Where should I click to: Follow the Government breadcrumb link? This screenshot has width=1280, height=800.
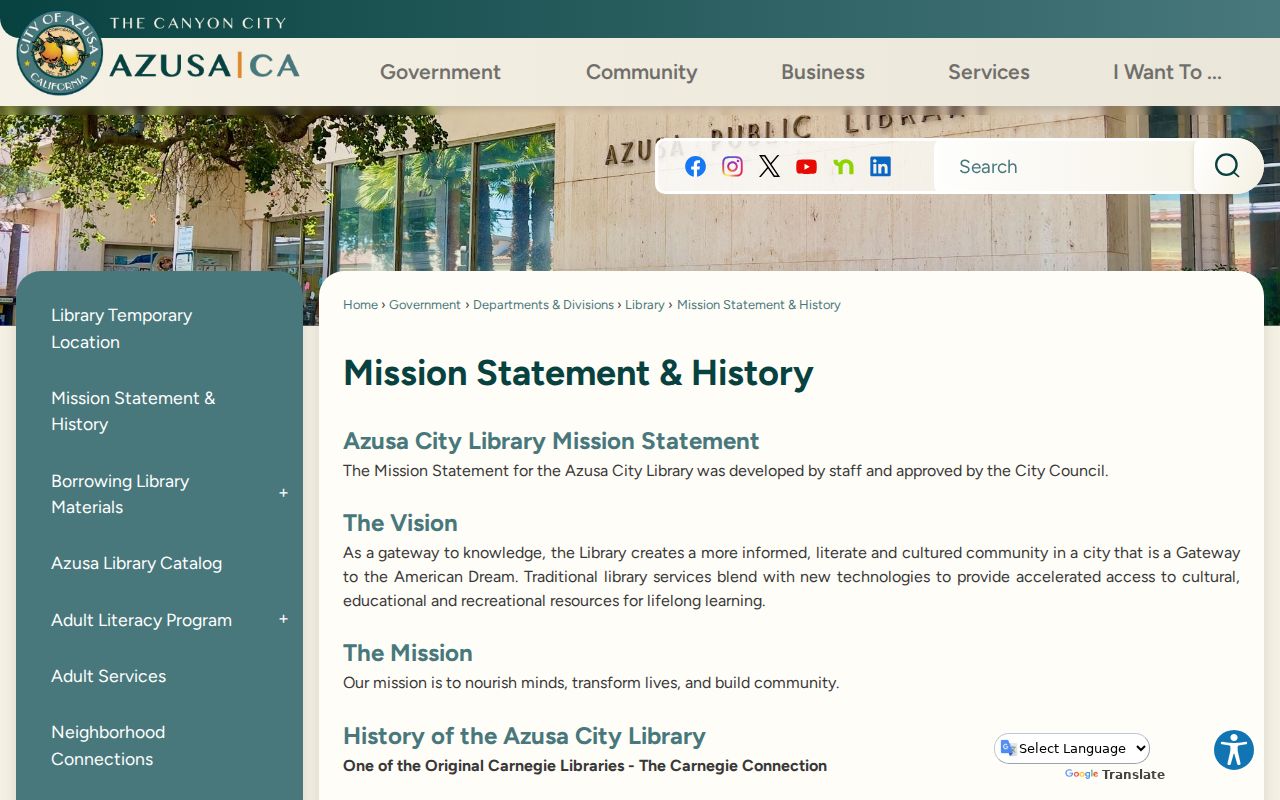pos(425,305)
